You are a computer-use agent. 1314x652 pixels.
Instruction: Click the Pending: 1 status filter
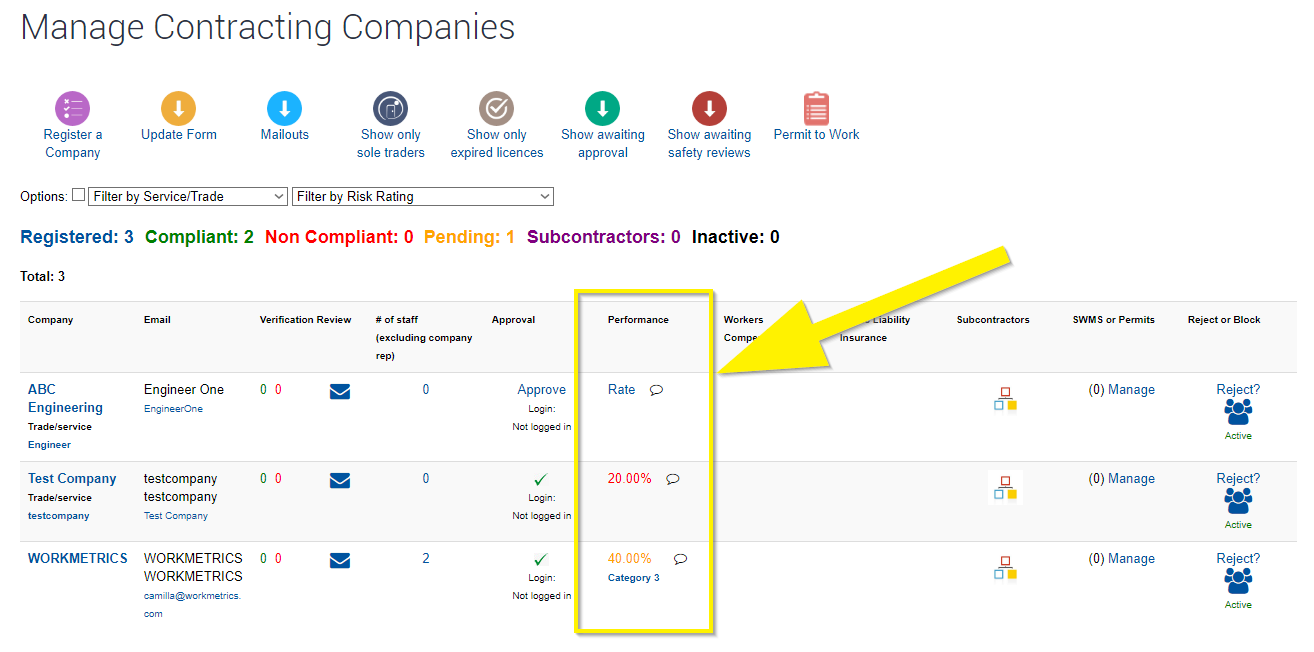[469, 237]
